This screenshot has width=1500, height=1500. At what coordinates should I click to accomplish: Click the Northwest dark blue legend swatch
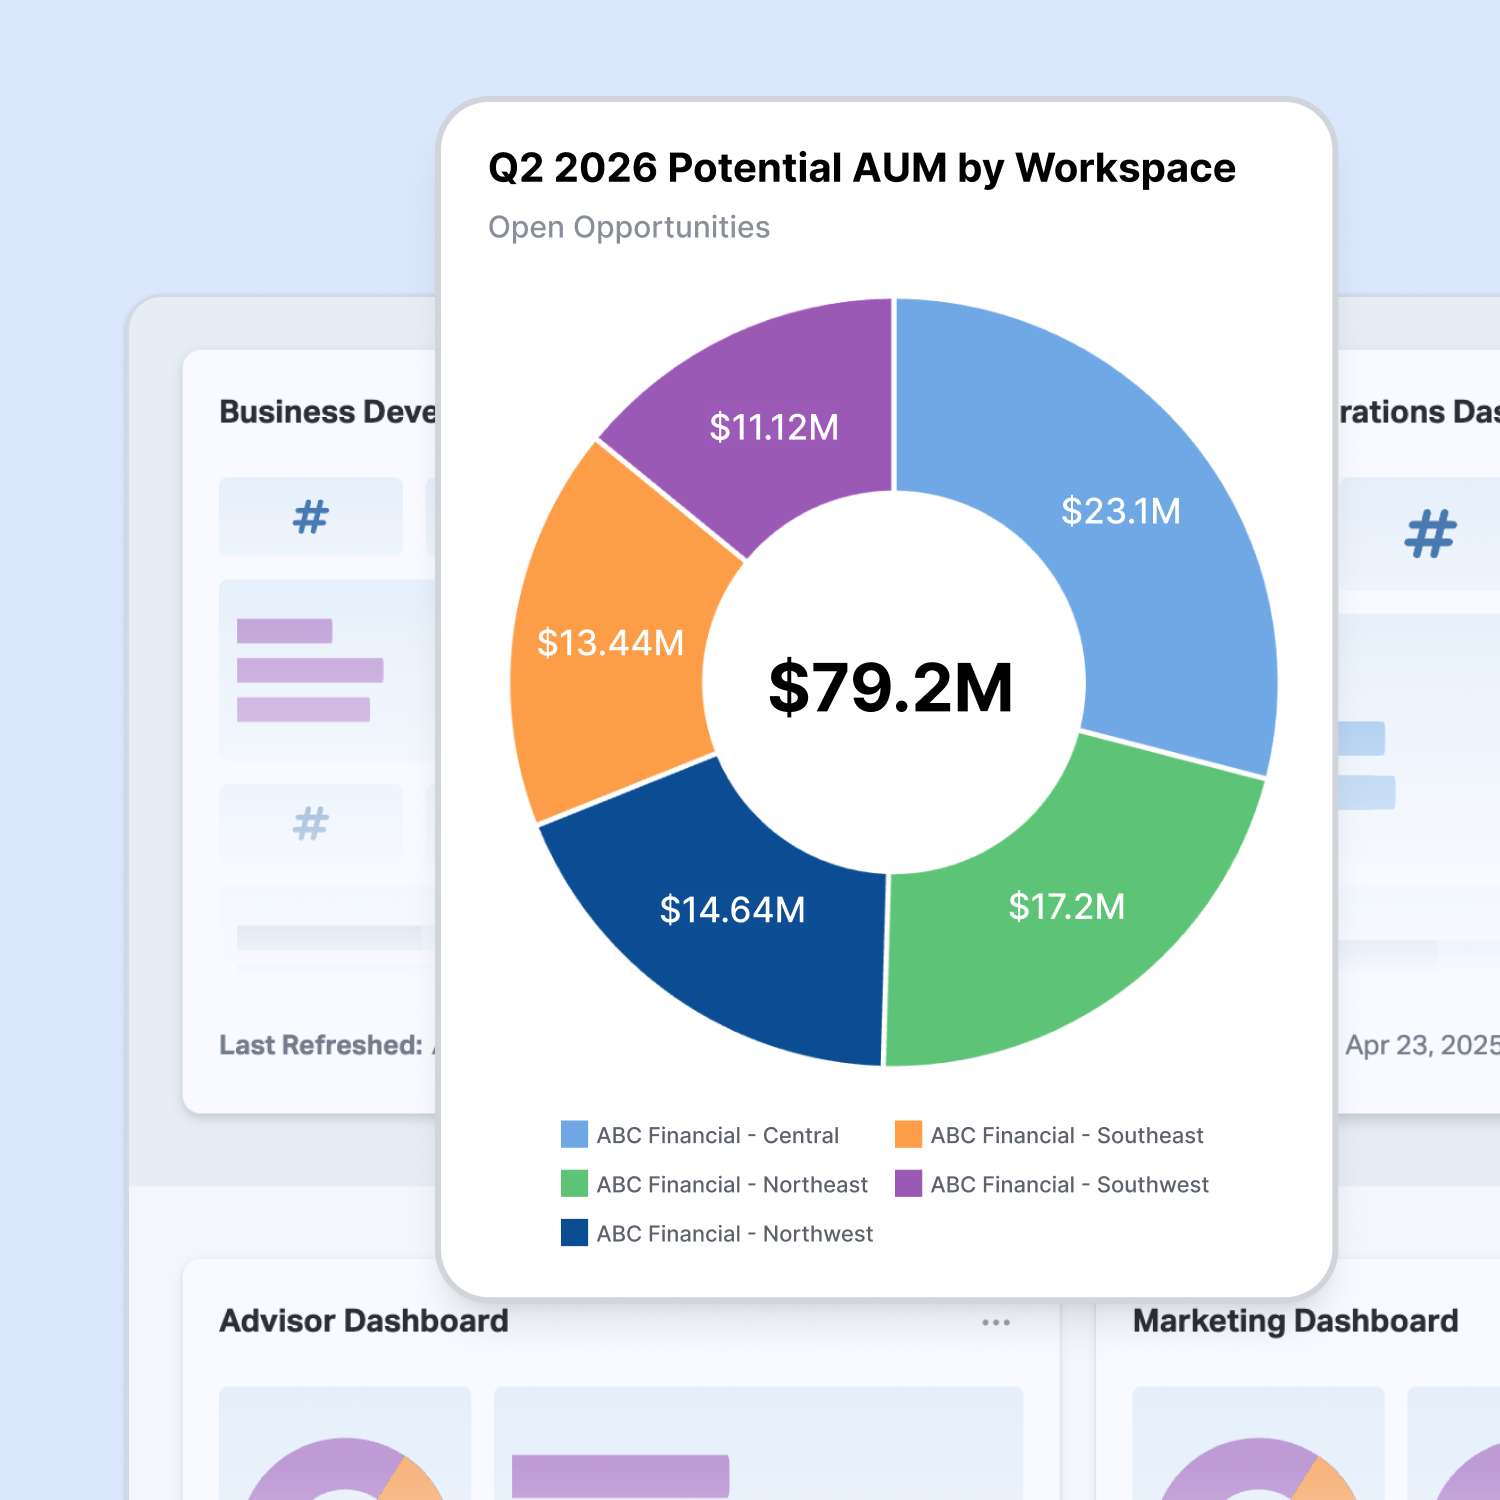click(574, 1232)
